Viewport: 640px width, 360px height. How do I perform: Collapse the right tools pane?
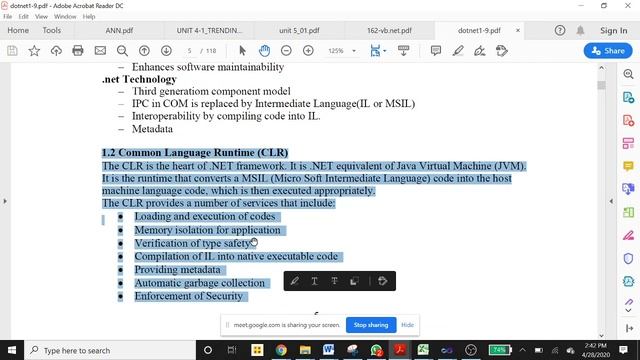click(x=611, y=201)
